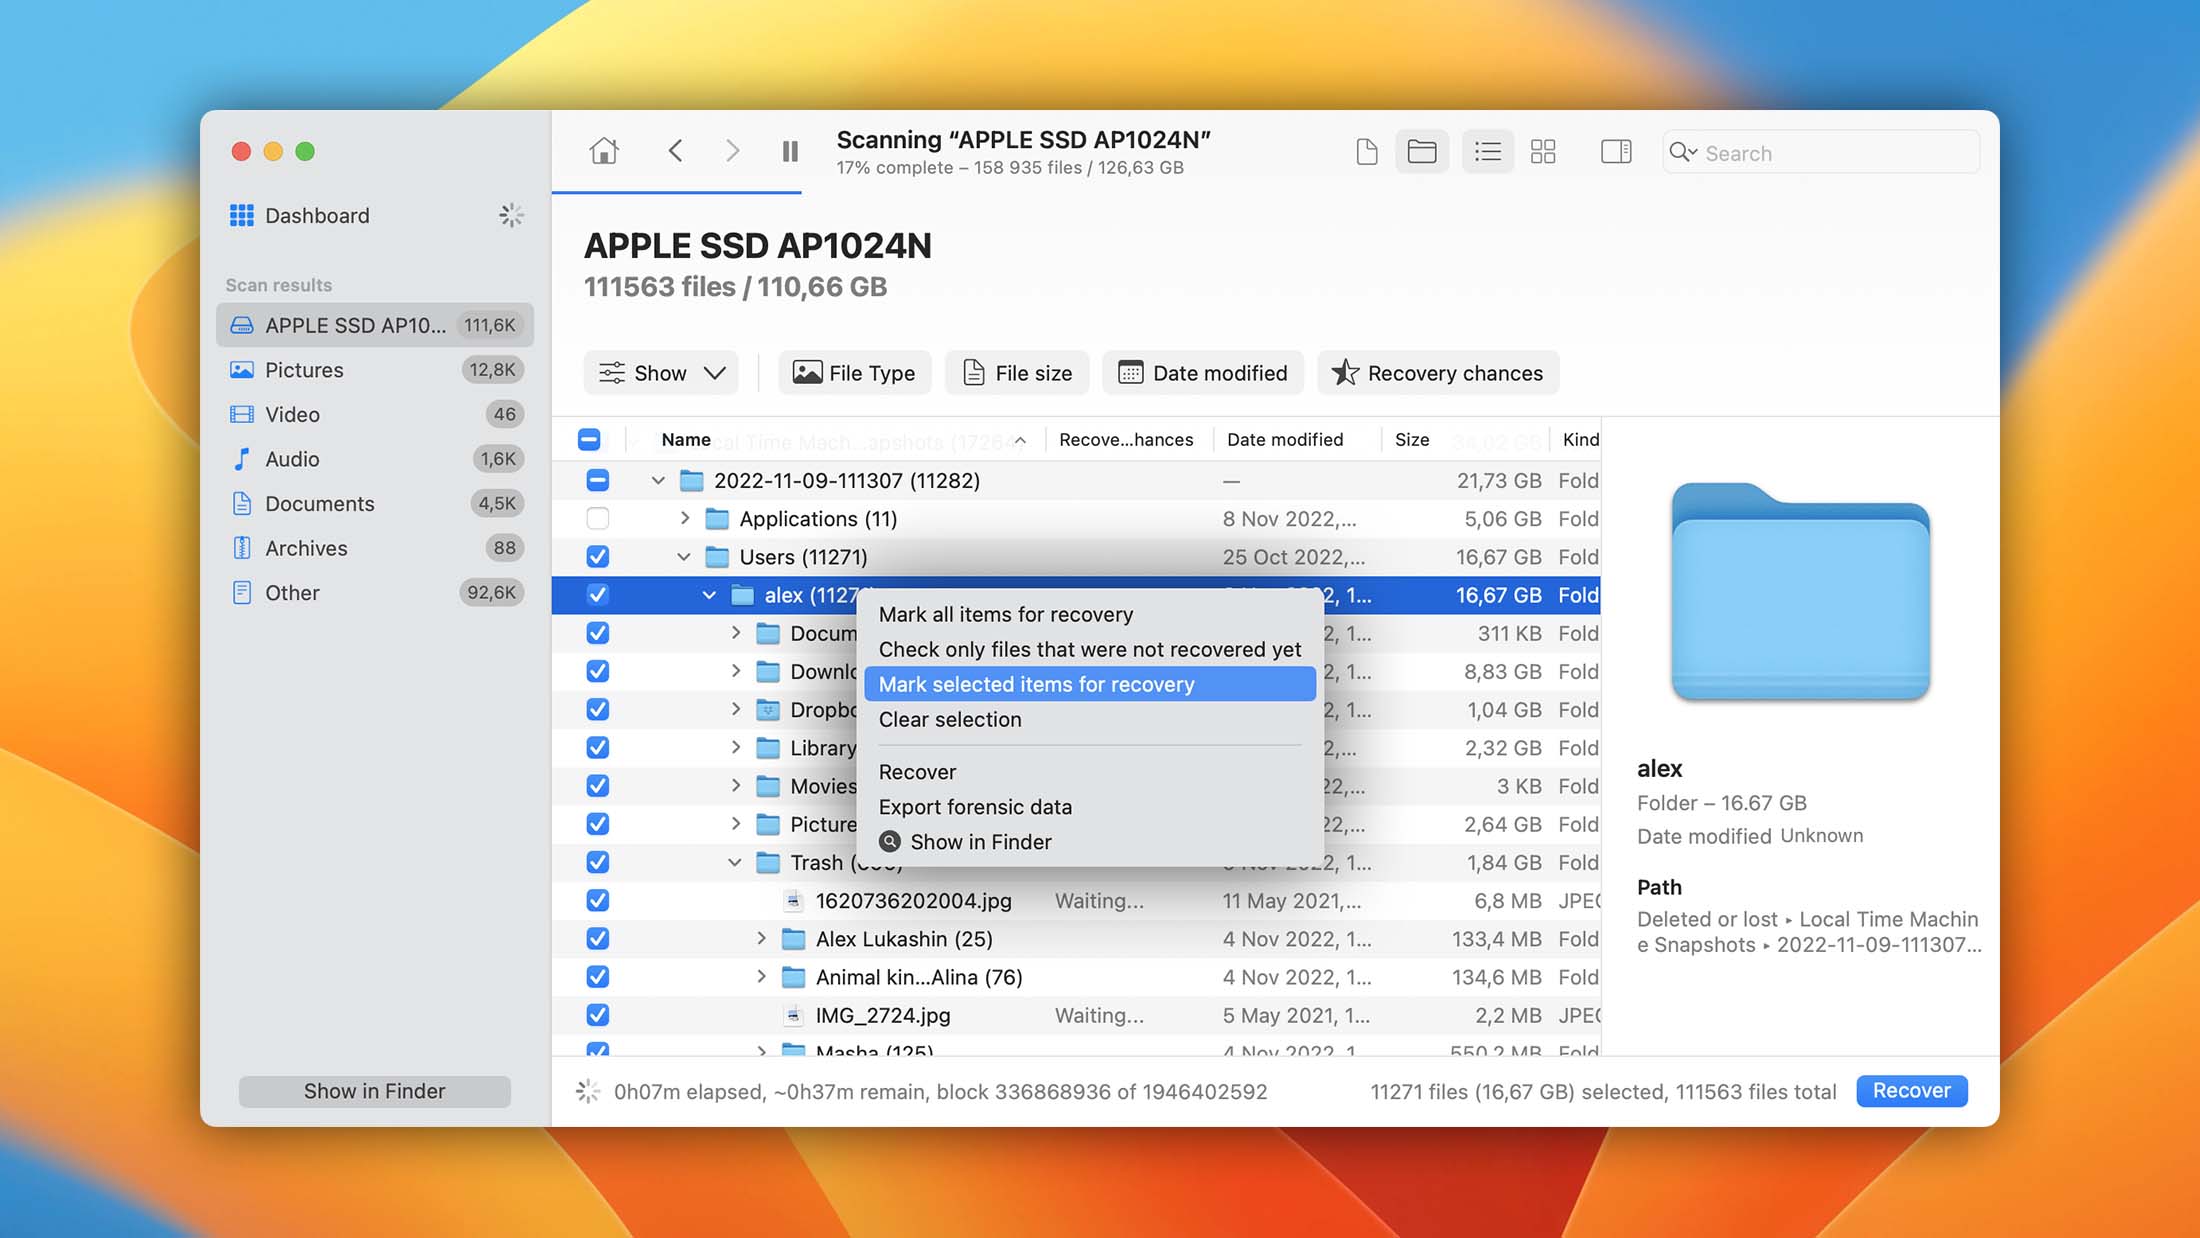Collapse the 2022-11-09-111307 folder
The width and height of the screenshot is (2200, 1238).
pyautogui.click(x=658, y=481)
